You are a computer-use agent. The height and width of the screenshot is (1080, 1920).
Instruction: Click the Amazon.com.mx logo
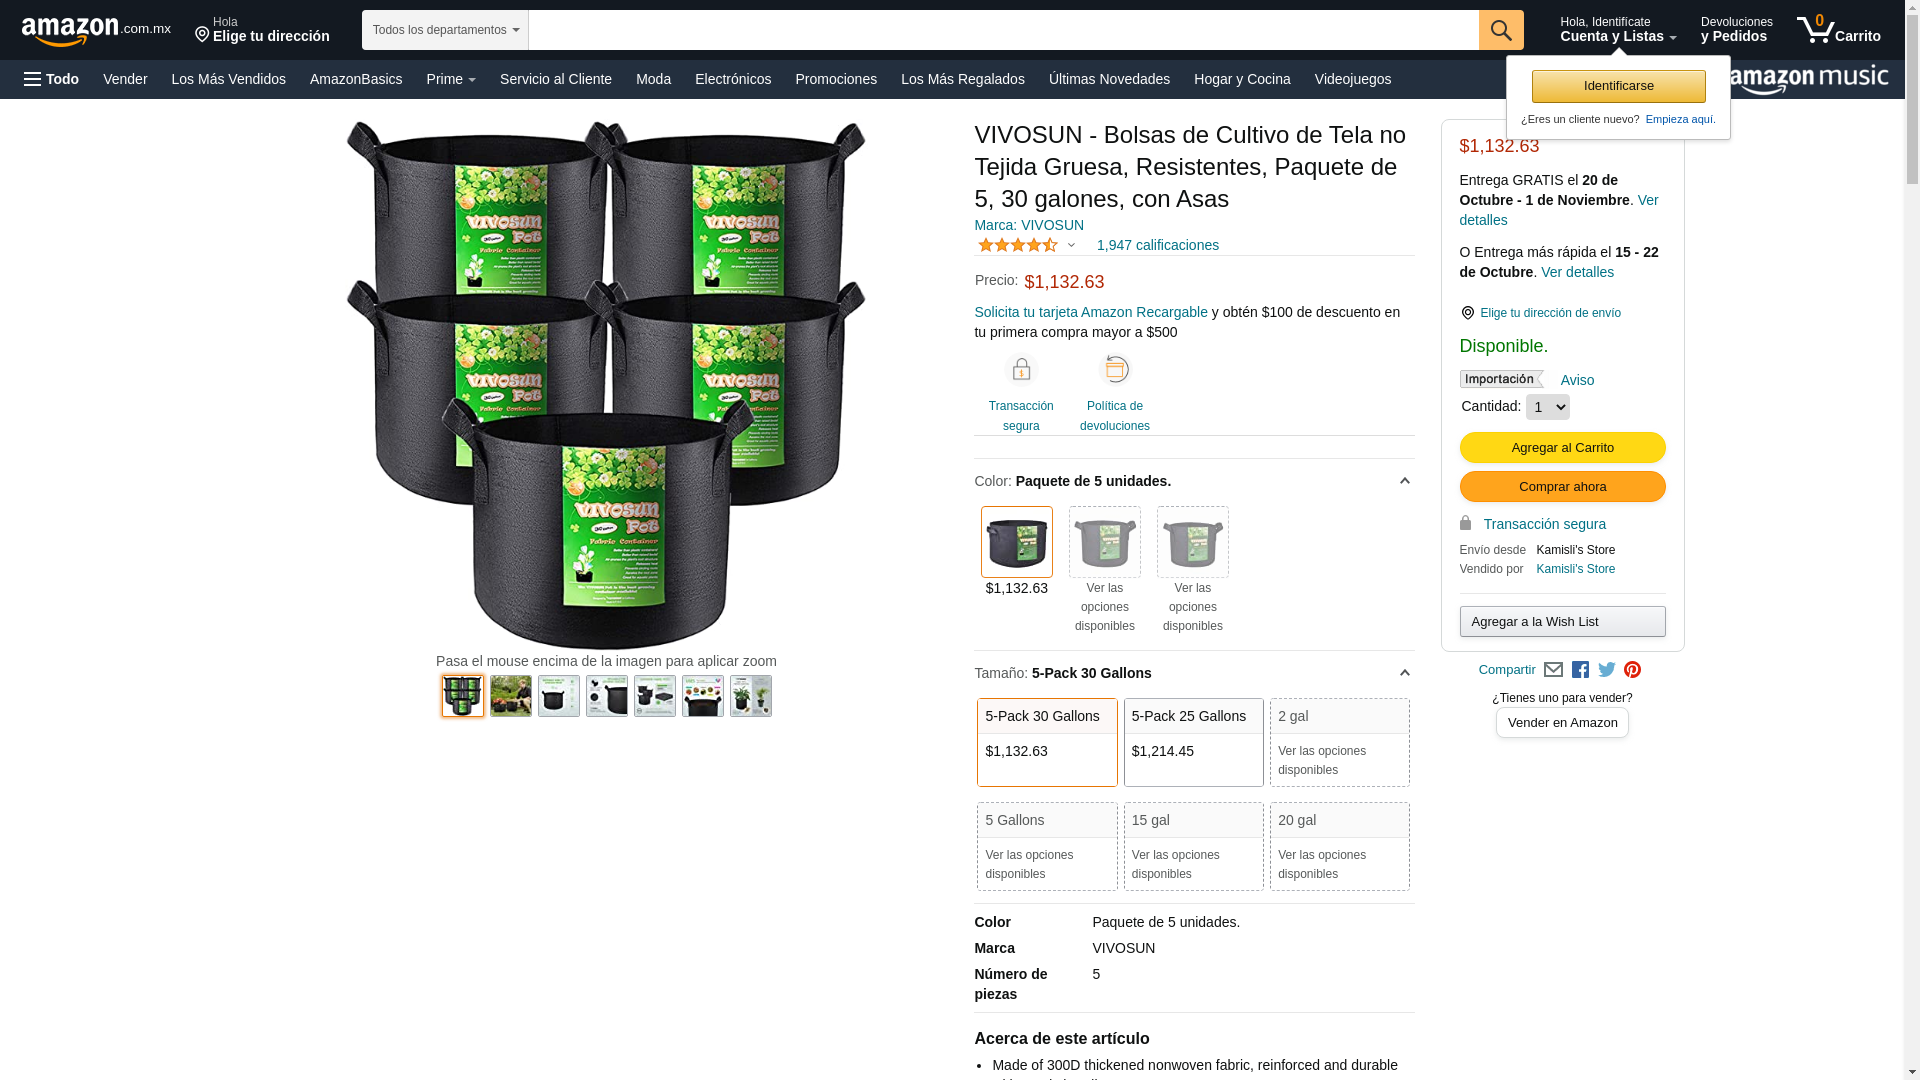[96, 30]
